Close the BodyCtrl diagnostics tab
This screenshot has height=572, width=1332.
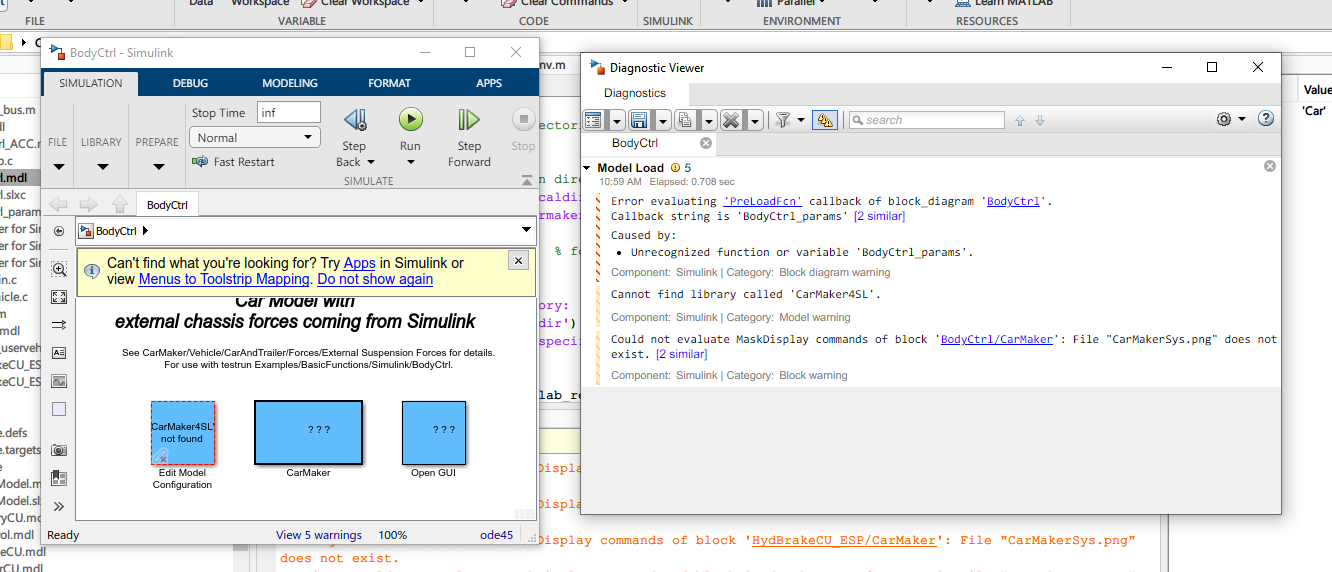705,143
